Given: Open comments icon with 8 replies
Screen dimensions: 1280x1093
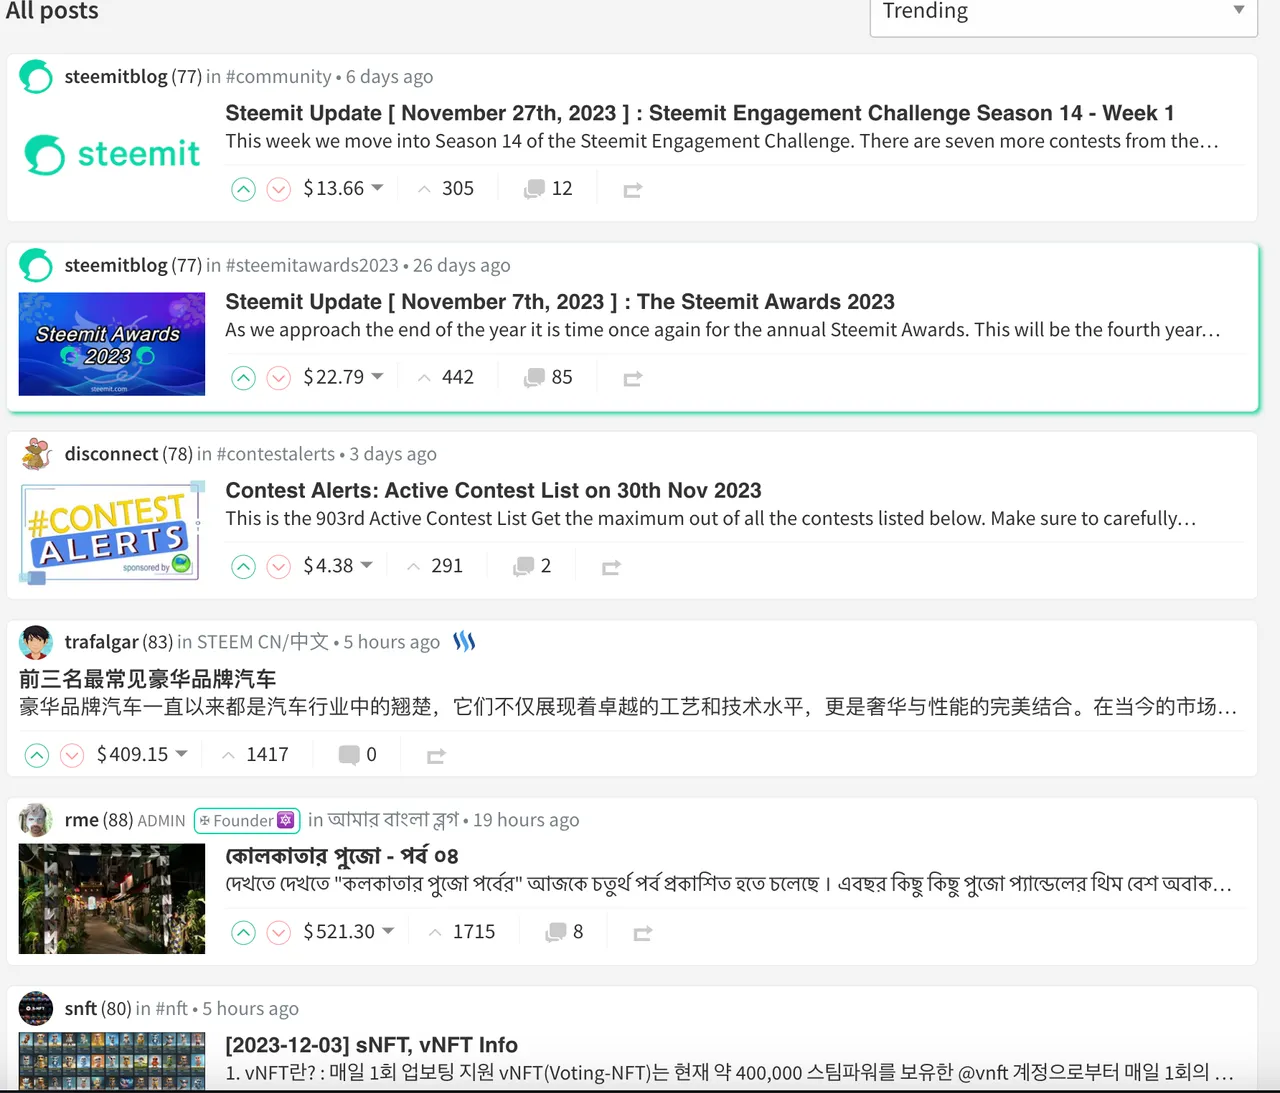Looking at the screenshot, I should point(556,933).
